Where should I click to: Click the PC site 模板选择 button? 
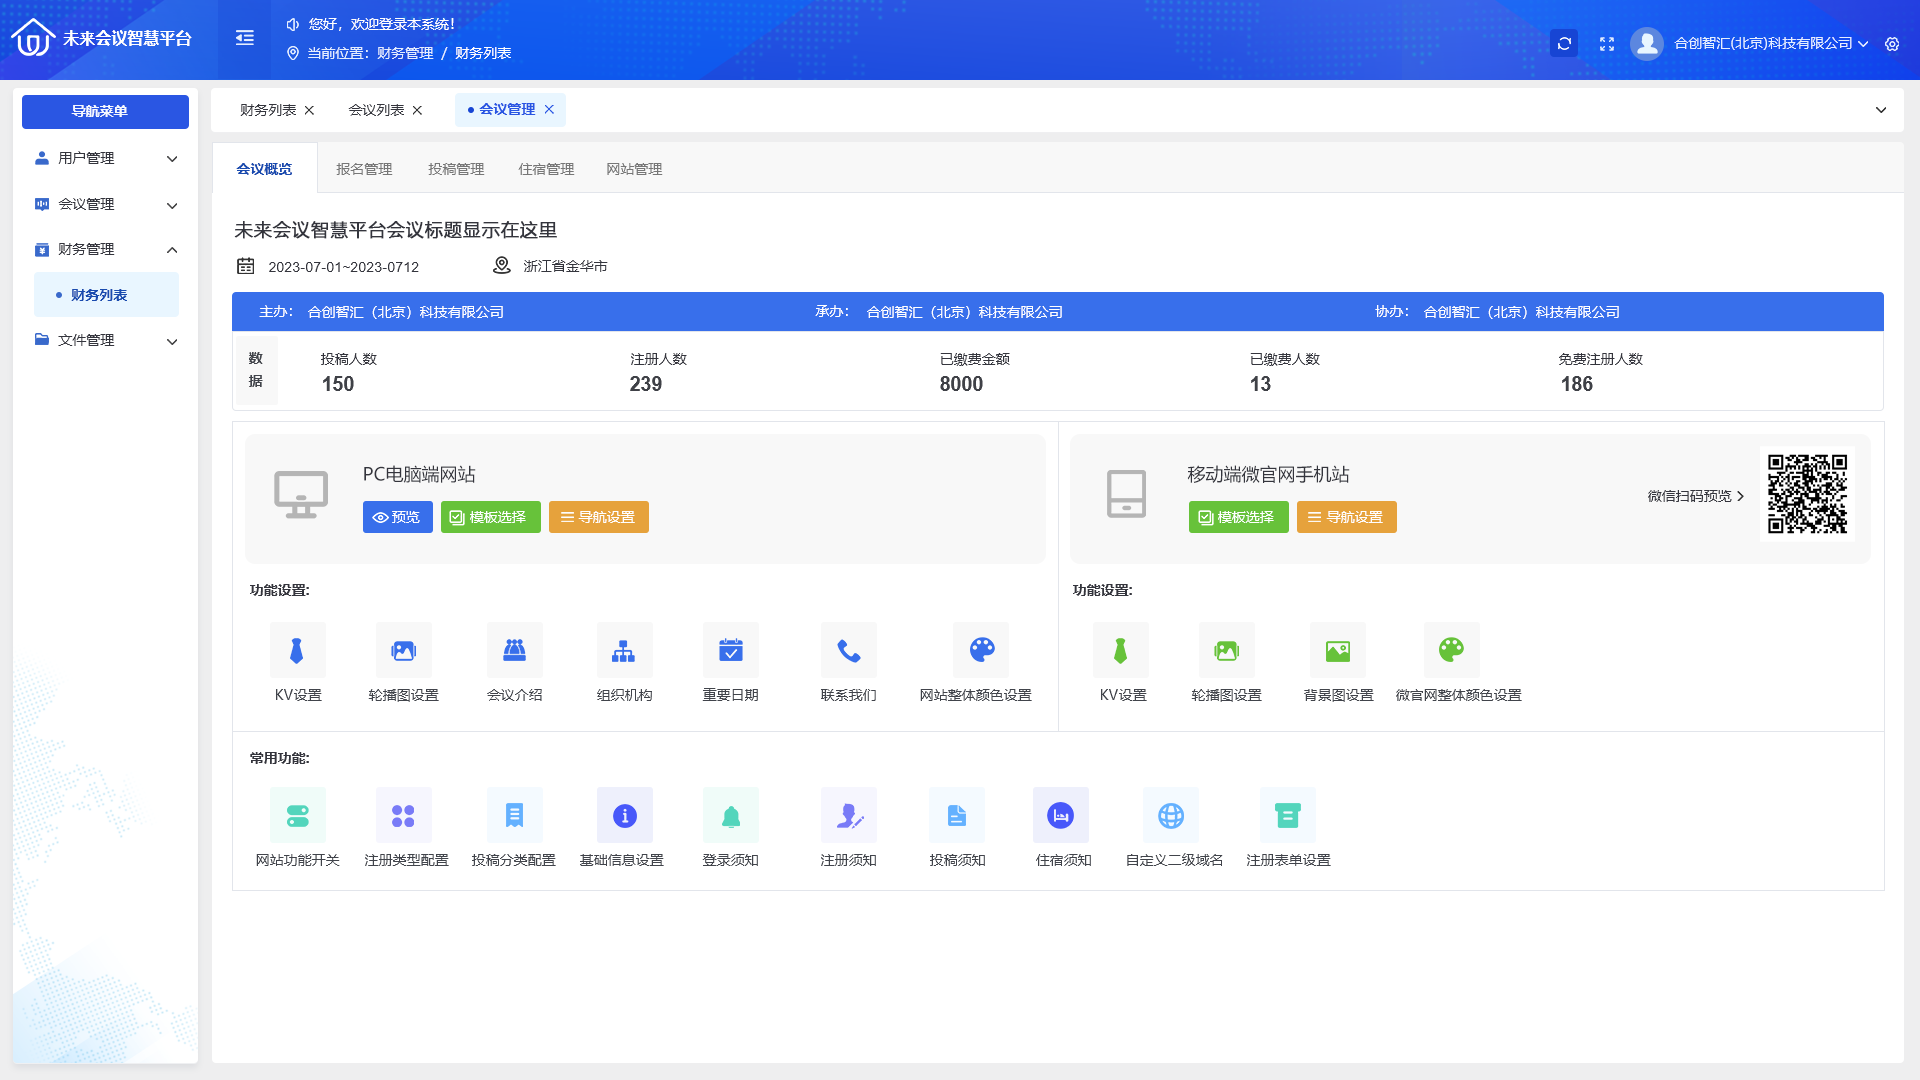[491, 517]
